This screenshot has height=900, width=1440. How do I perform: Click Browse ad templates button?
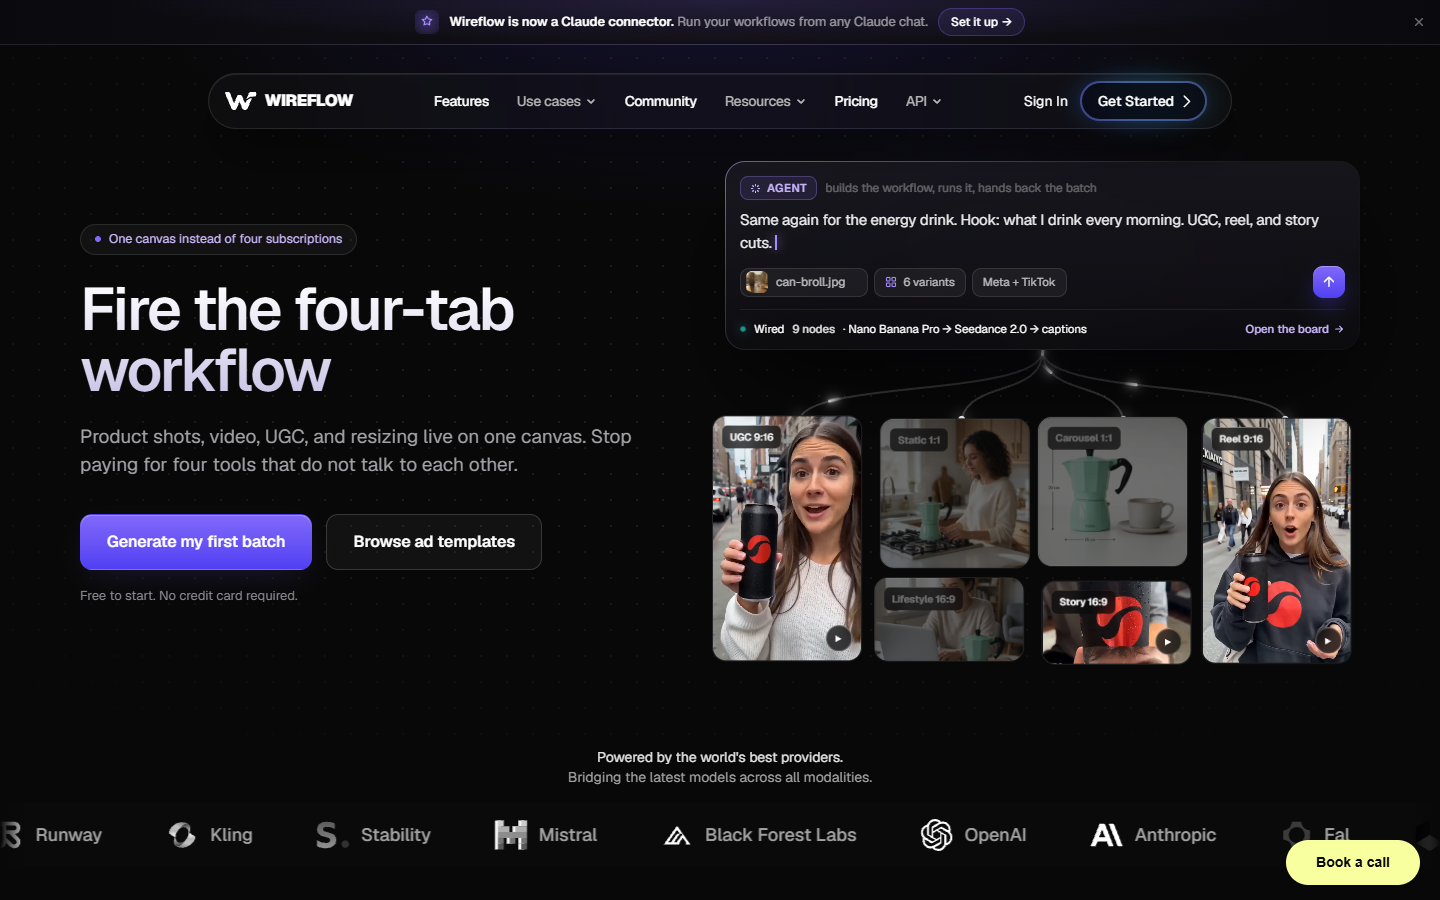(x=434, y=542)
